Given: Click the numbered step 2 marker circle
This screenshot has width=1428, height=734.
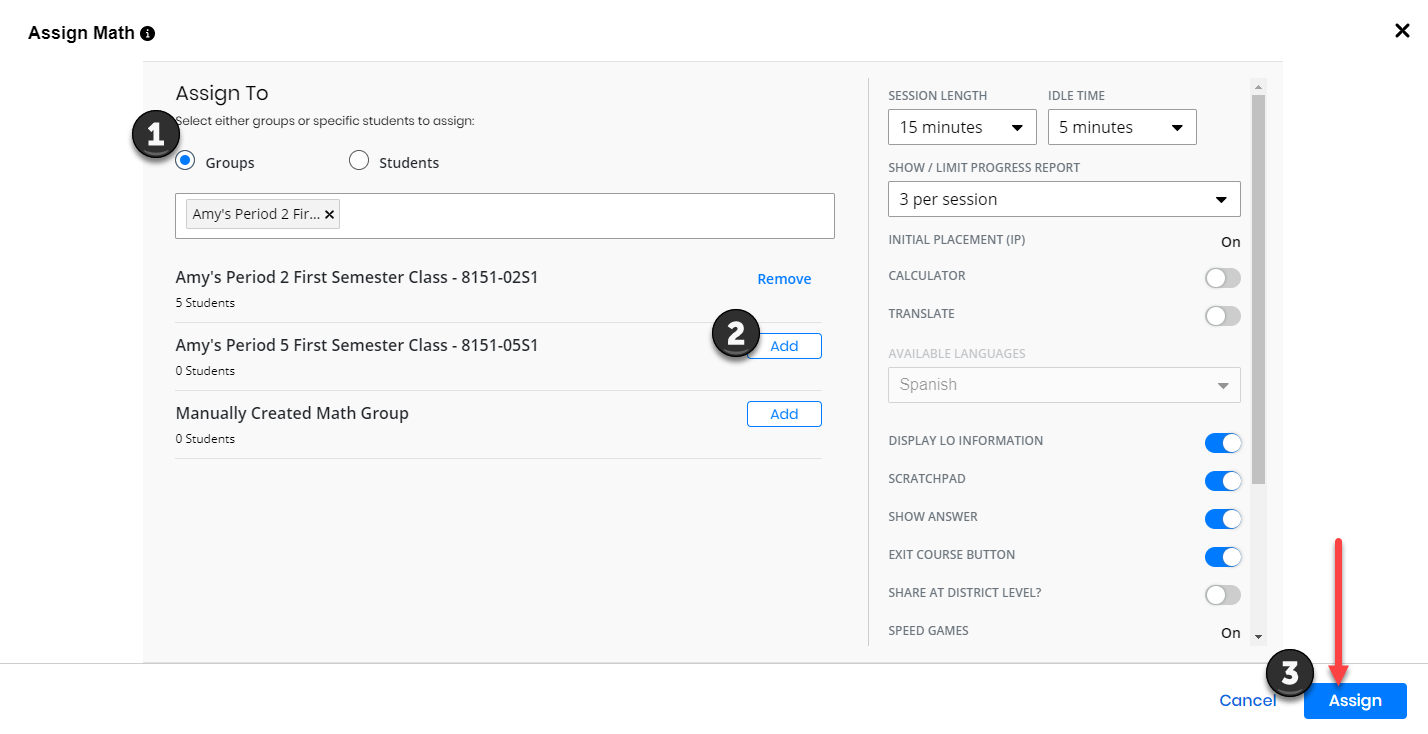Looking at the screenshot, I should (x=735, y=333).
